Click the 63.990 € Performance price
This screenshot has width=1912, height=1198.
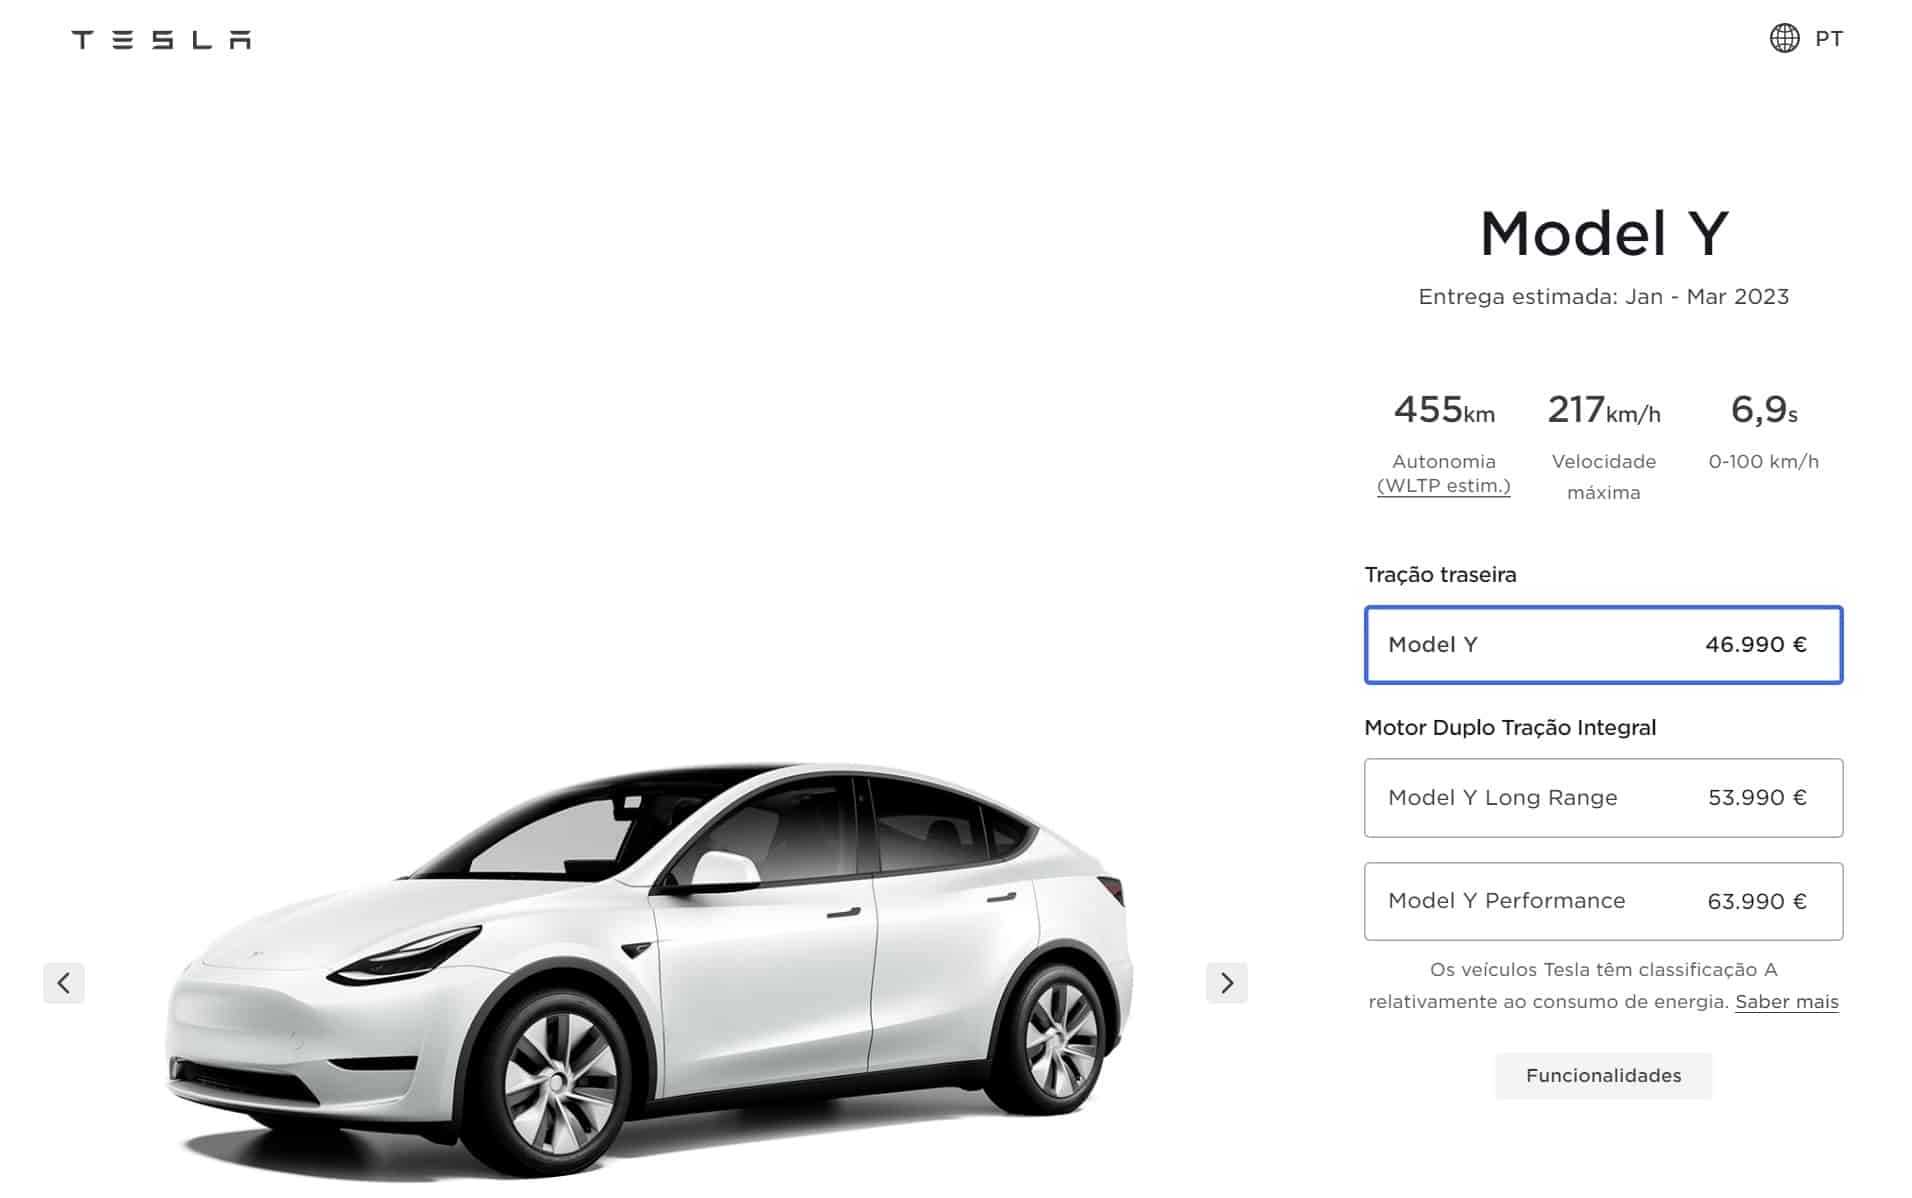coord(1757,901)
